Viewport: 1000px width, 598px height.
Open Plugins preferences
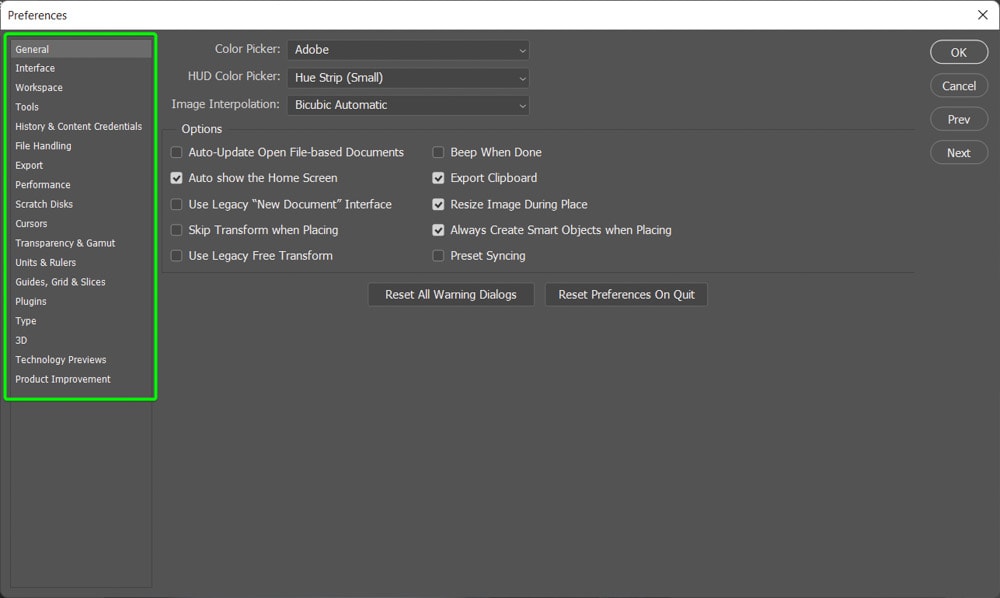coord(81,302)
